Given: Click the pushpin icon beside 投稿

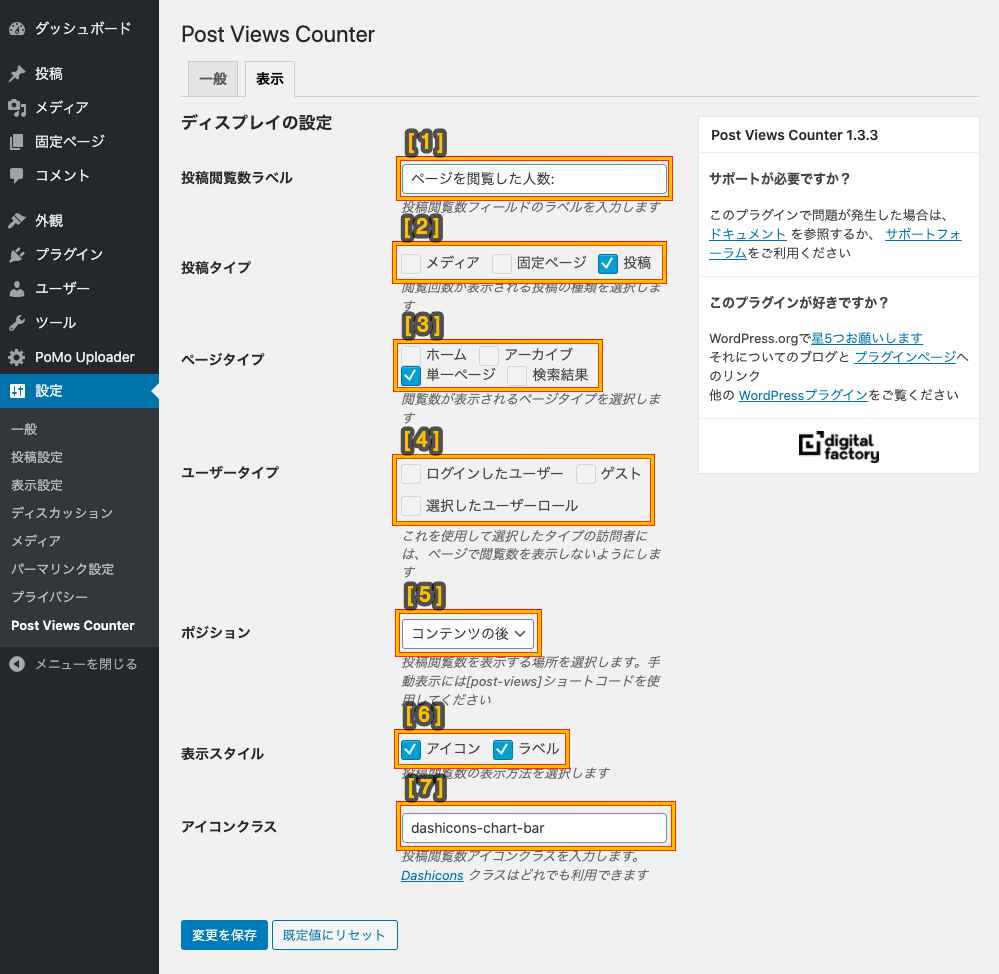Looking at the screenshot, I should coord(17,74).
